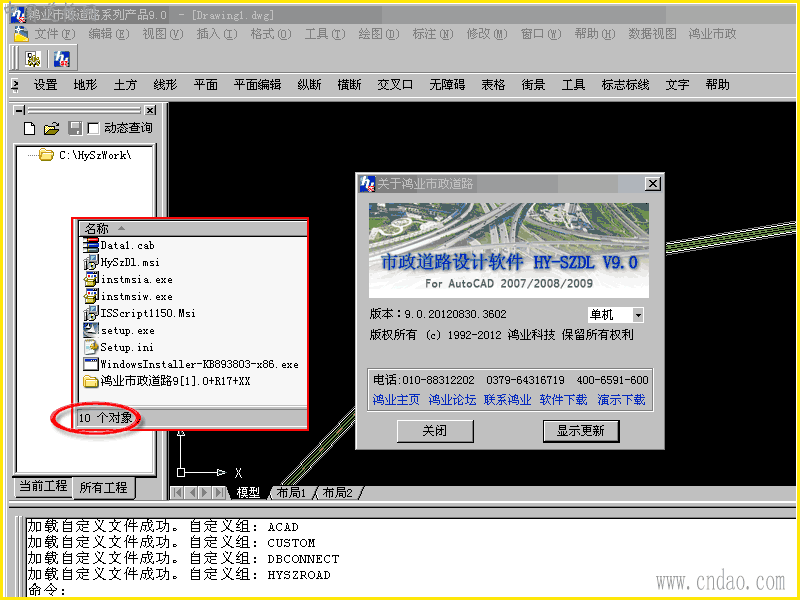Click the blue HY logo toolbar icon
Image resolution: width=800 pixels, height=600 pixels.
pyautogui.click(x=62, y=59)
